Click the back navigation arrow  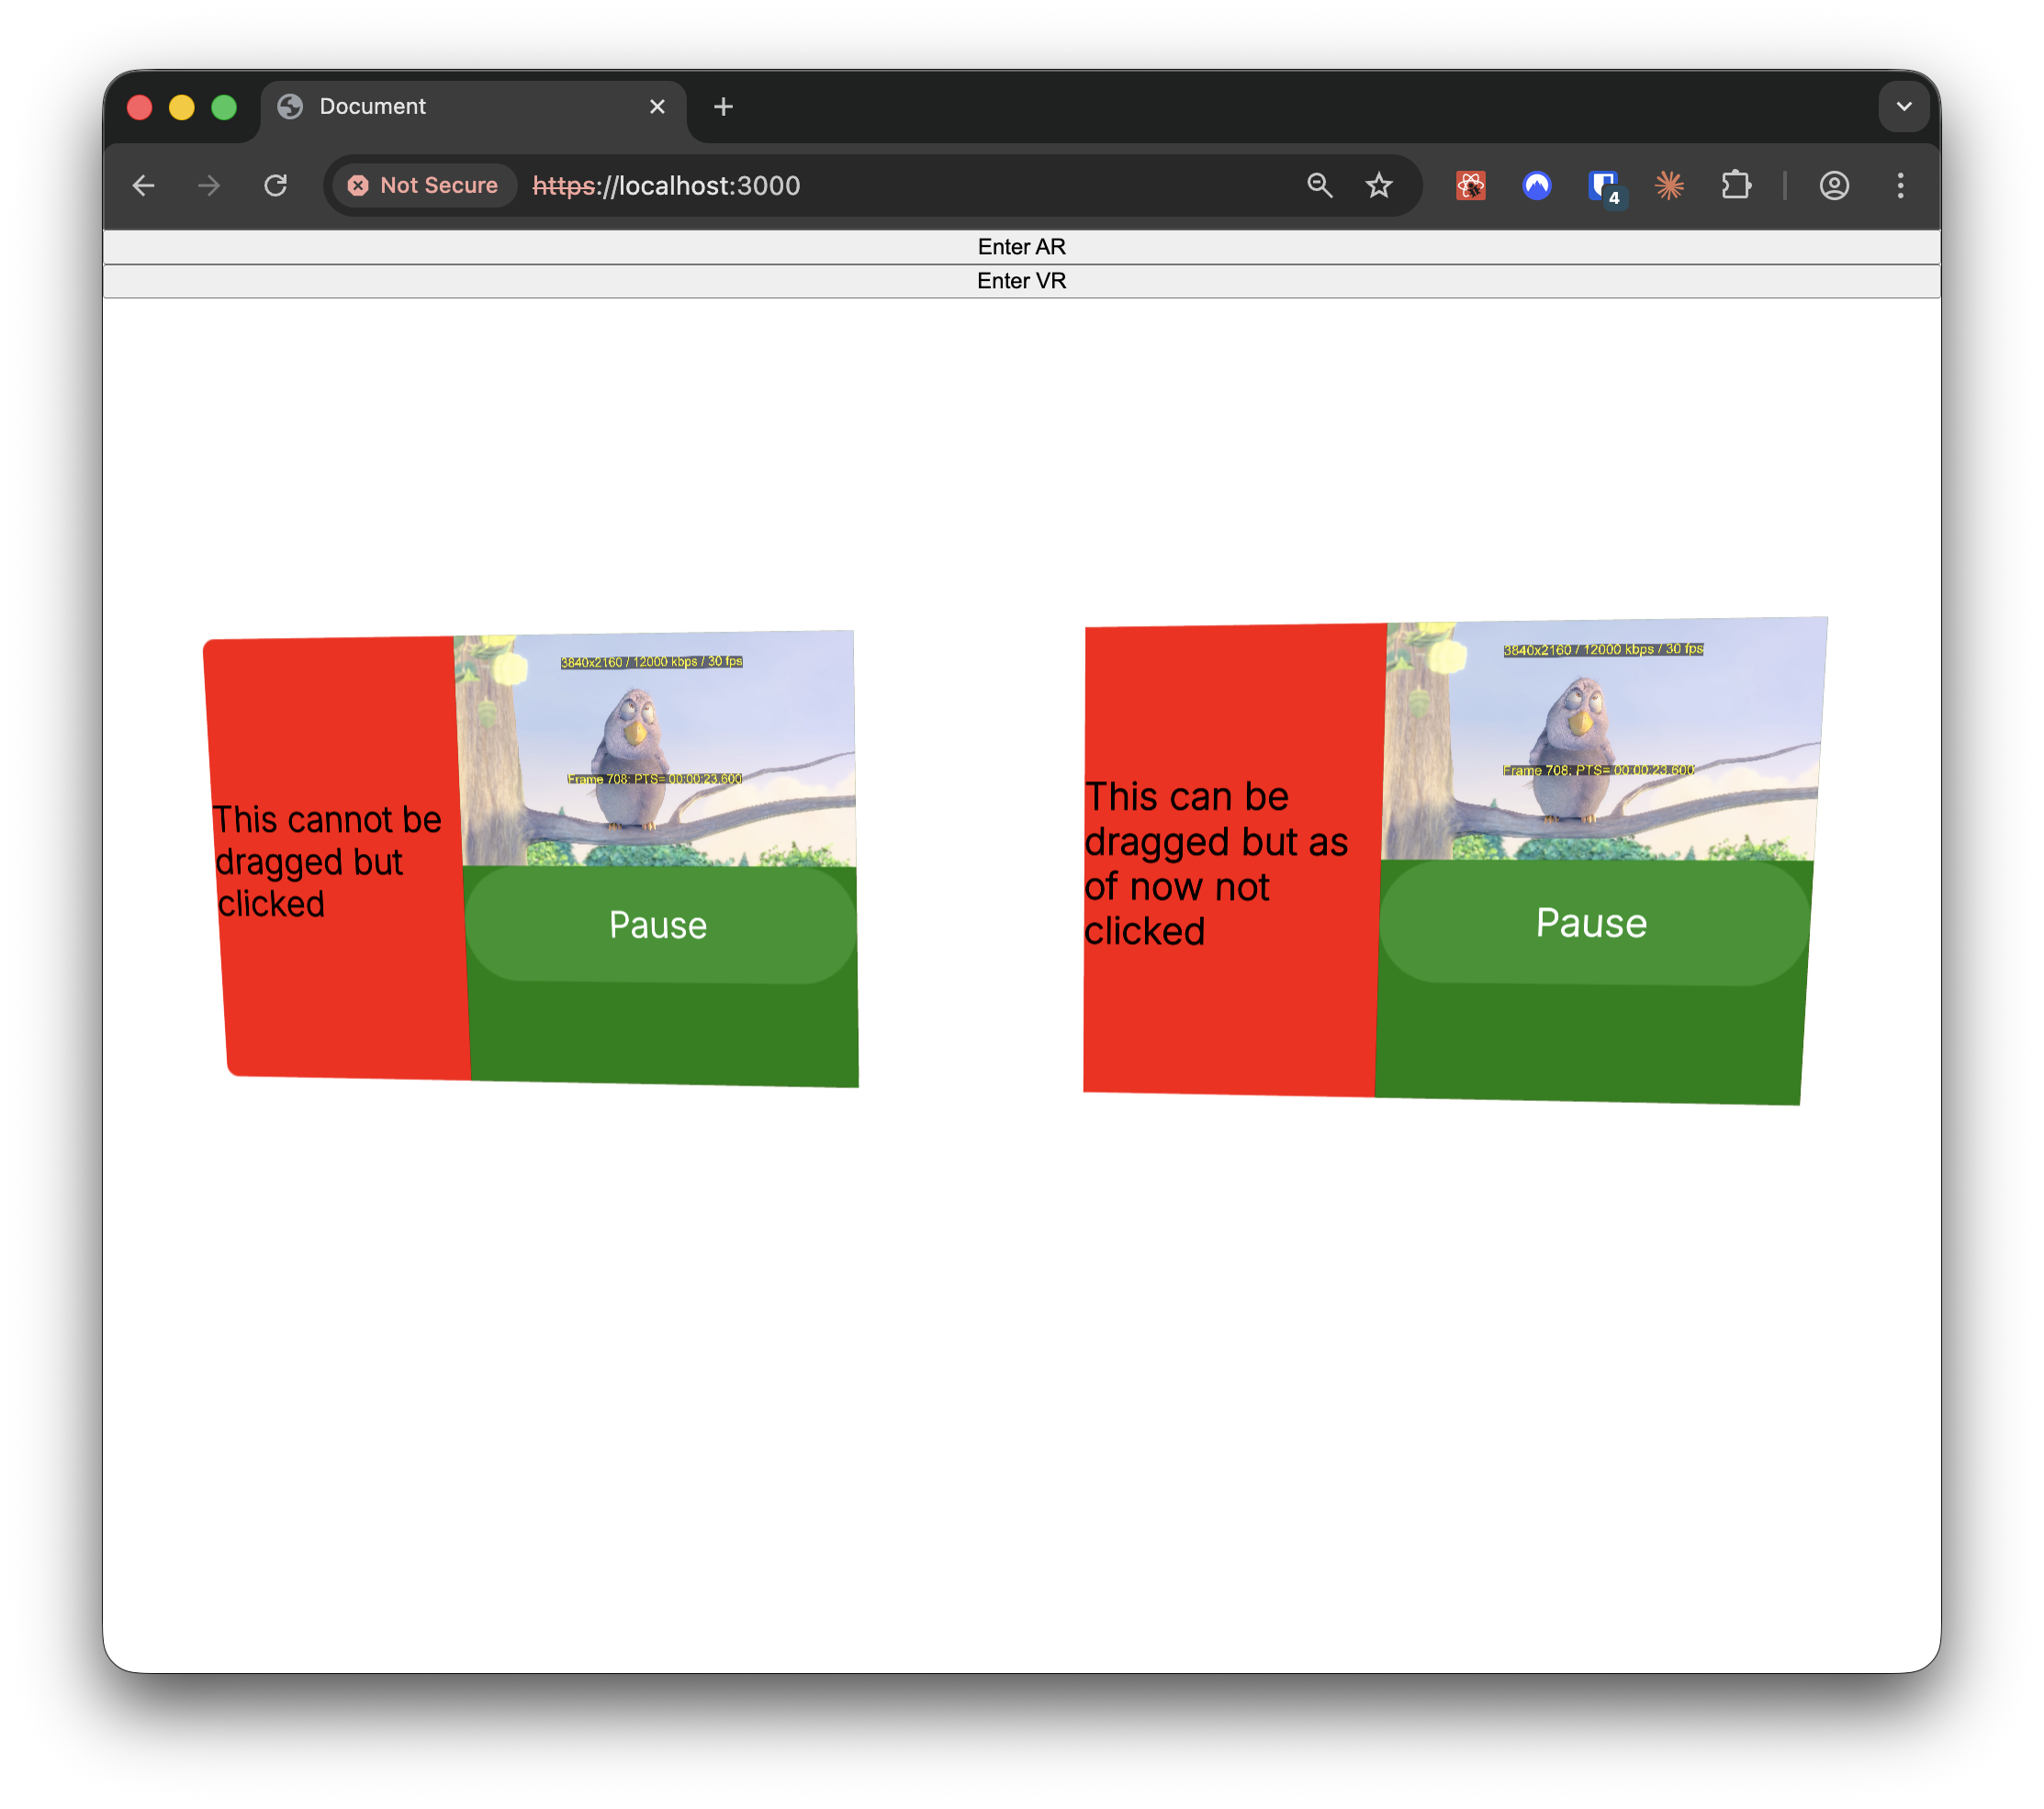pyautogui.click(x=144, y=185)
